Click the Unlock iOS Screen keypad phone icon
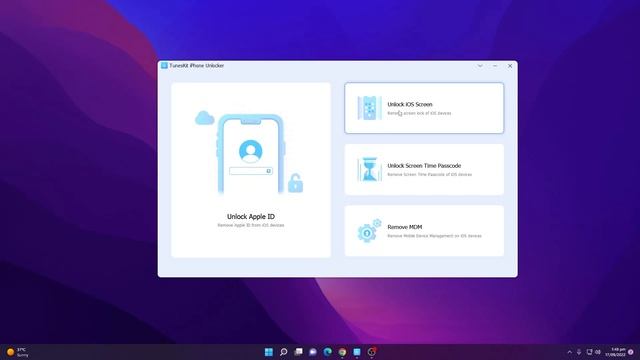 pos(369,108)
